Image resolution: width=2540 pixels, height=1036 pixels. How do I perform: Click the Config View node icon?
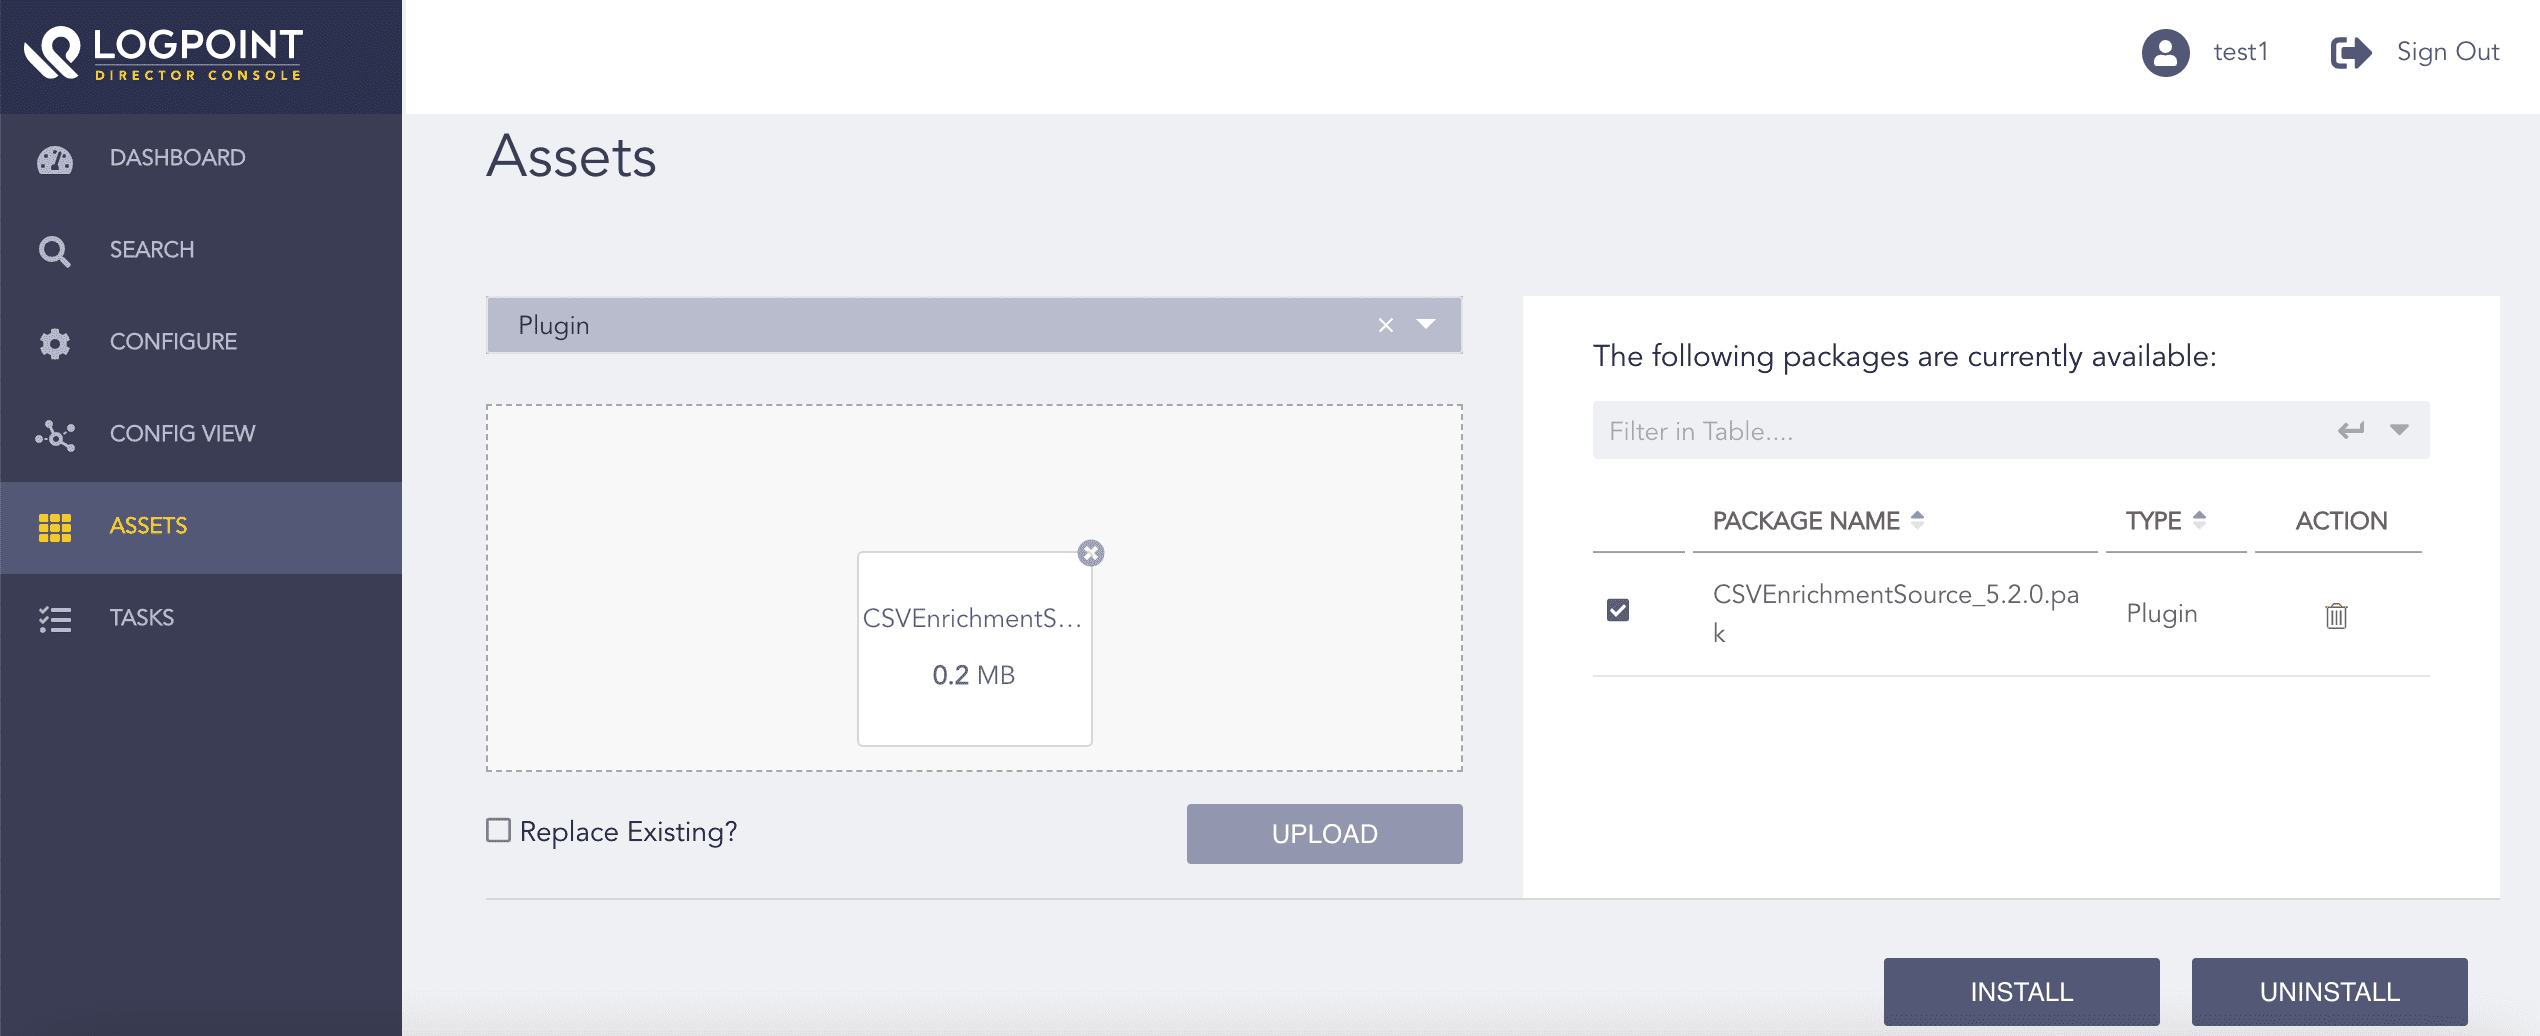click(x=55, y=433)
